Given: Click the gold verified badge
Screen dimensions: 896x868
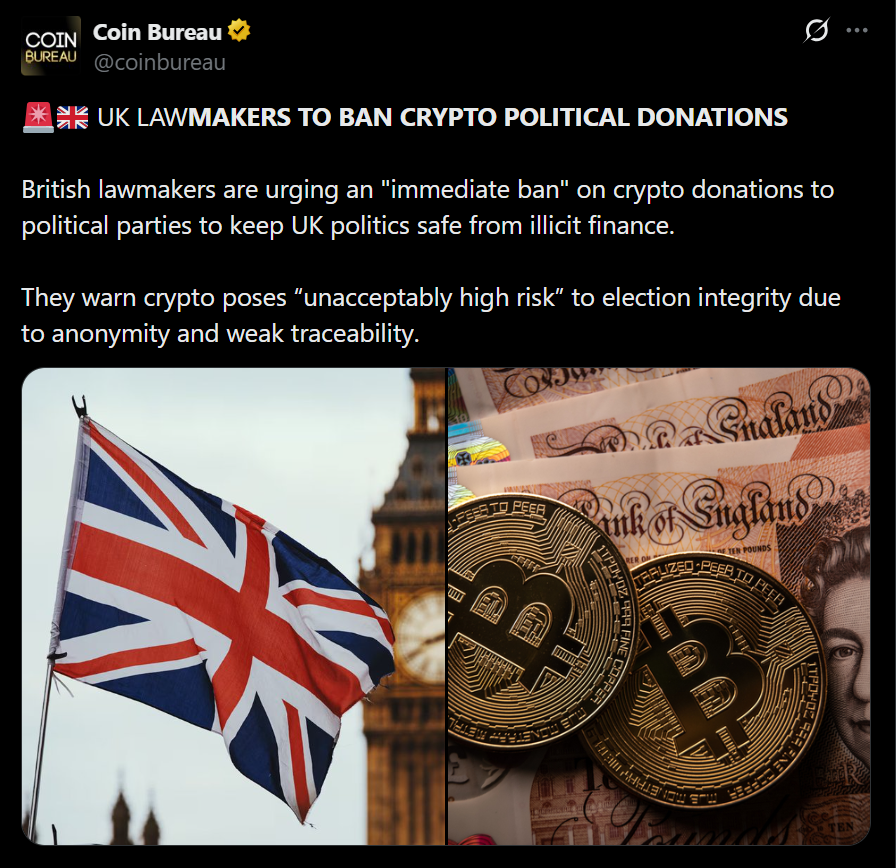Looking at the screenshot, I should point(239,31).
